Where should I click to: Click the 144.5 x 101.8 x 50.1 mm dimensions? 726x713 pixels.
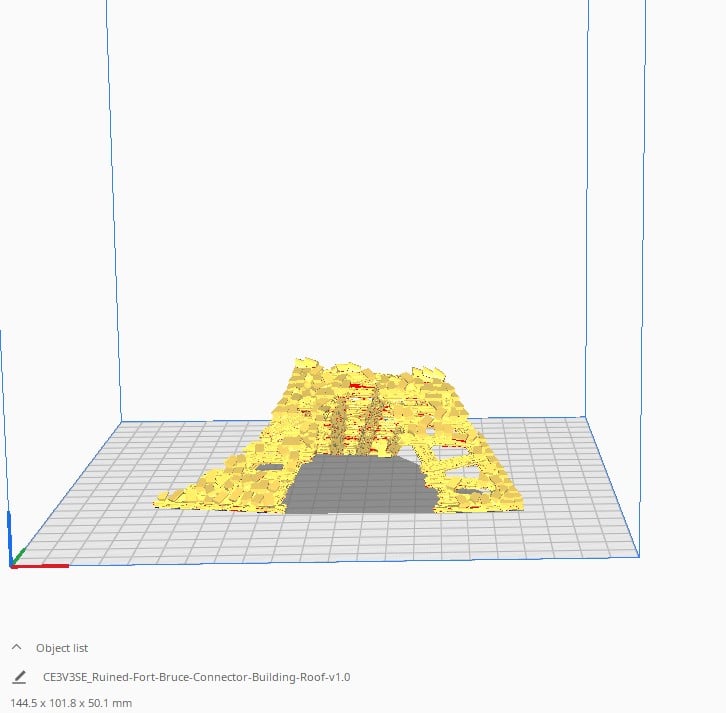click(x=70, y=703)
